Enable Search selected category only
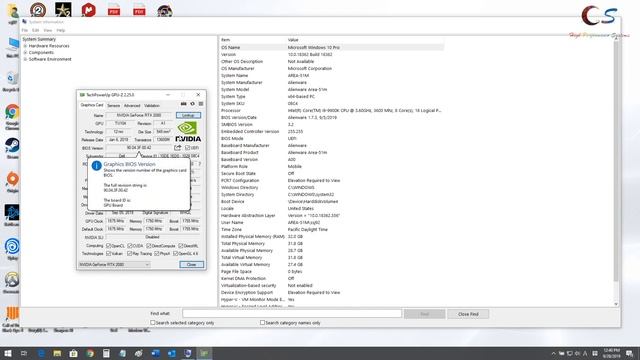The image size is (640, 360). tap(153, 322)
